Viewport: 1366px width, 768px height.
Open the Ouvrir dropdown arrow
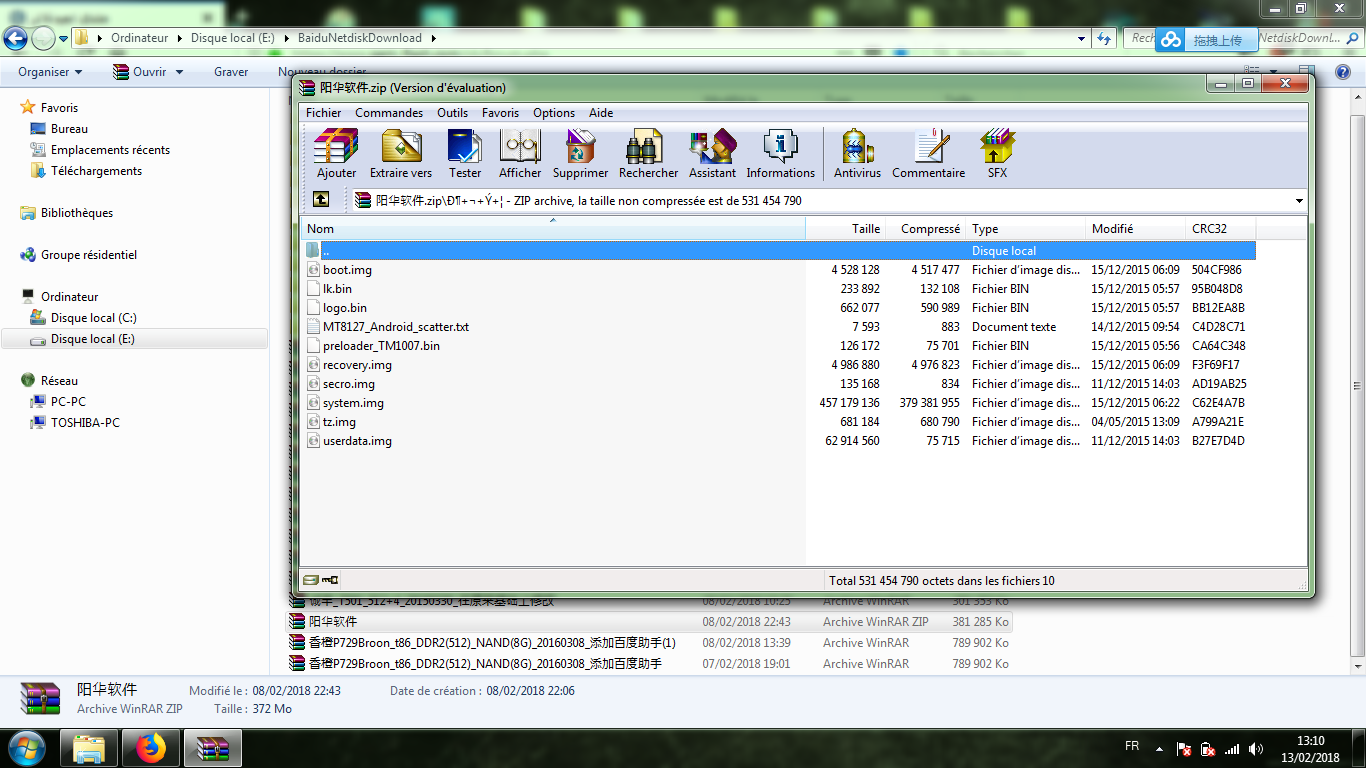pyautogui.click(x=180, y=72)
